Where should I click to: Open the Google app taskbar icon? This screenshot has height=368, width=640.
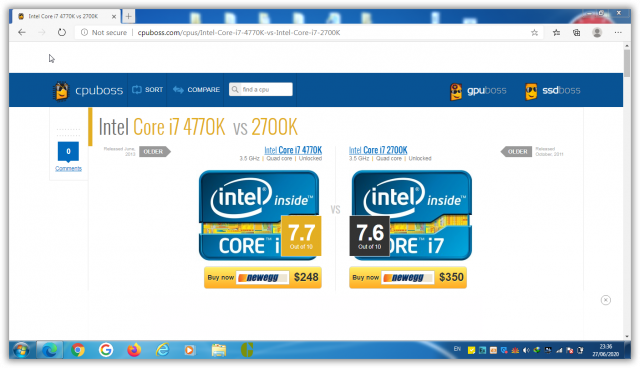pos(106,350)
